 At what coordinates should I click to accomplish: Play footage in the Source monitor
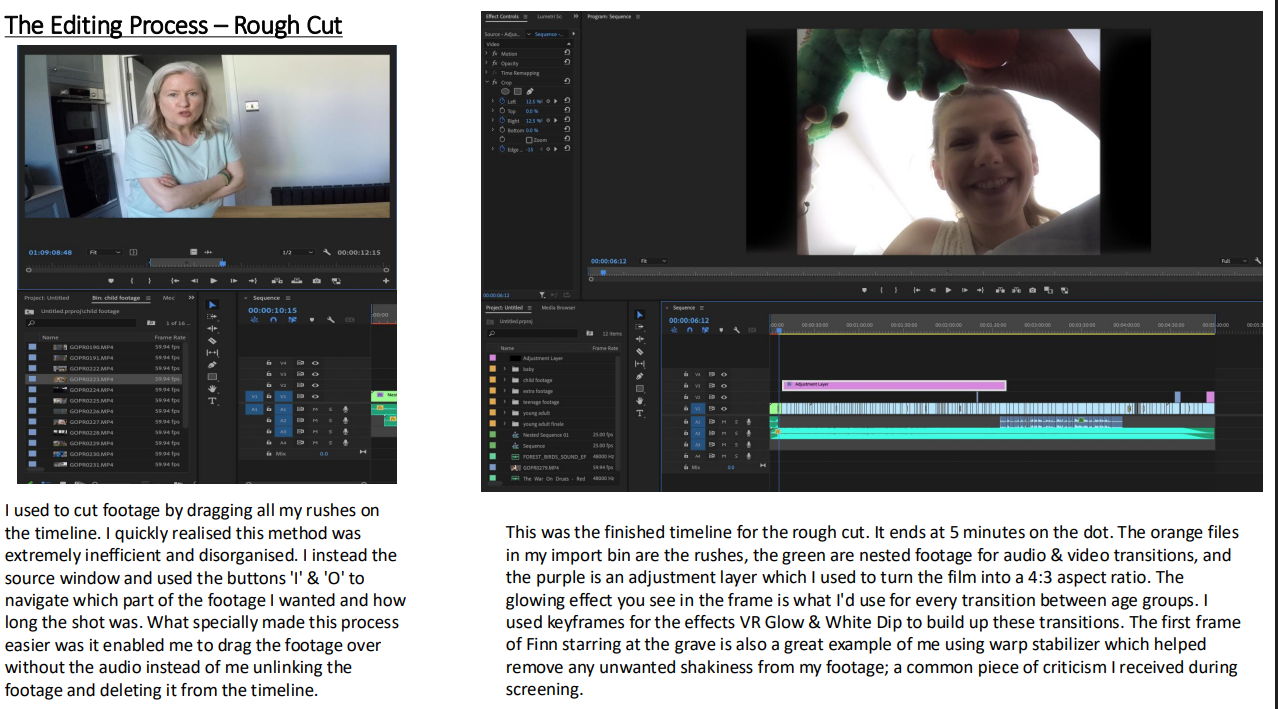(x=214, y=281)
